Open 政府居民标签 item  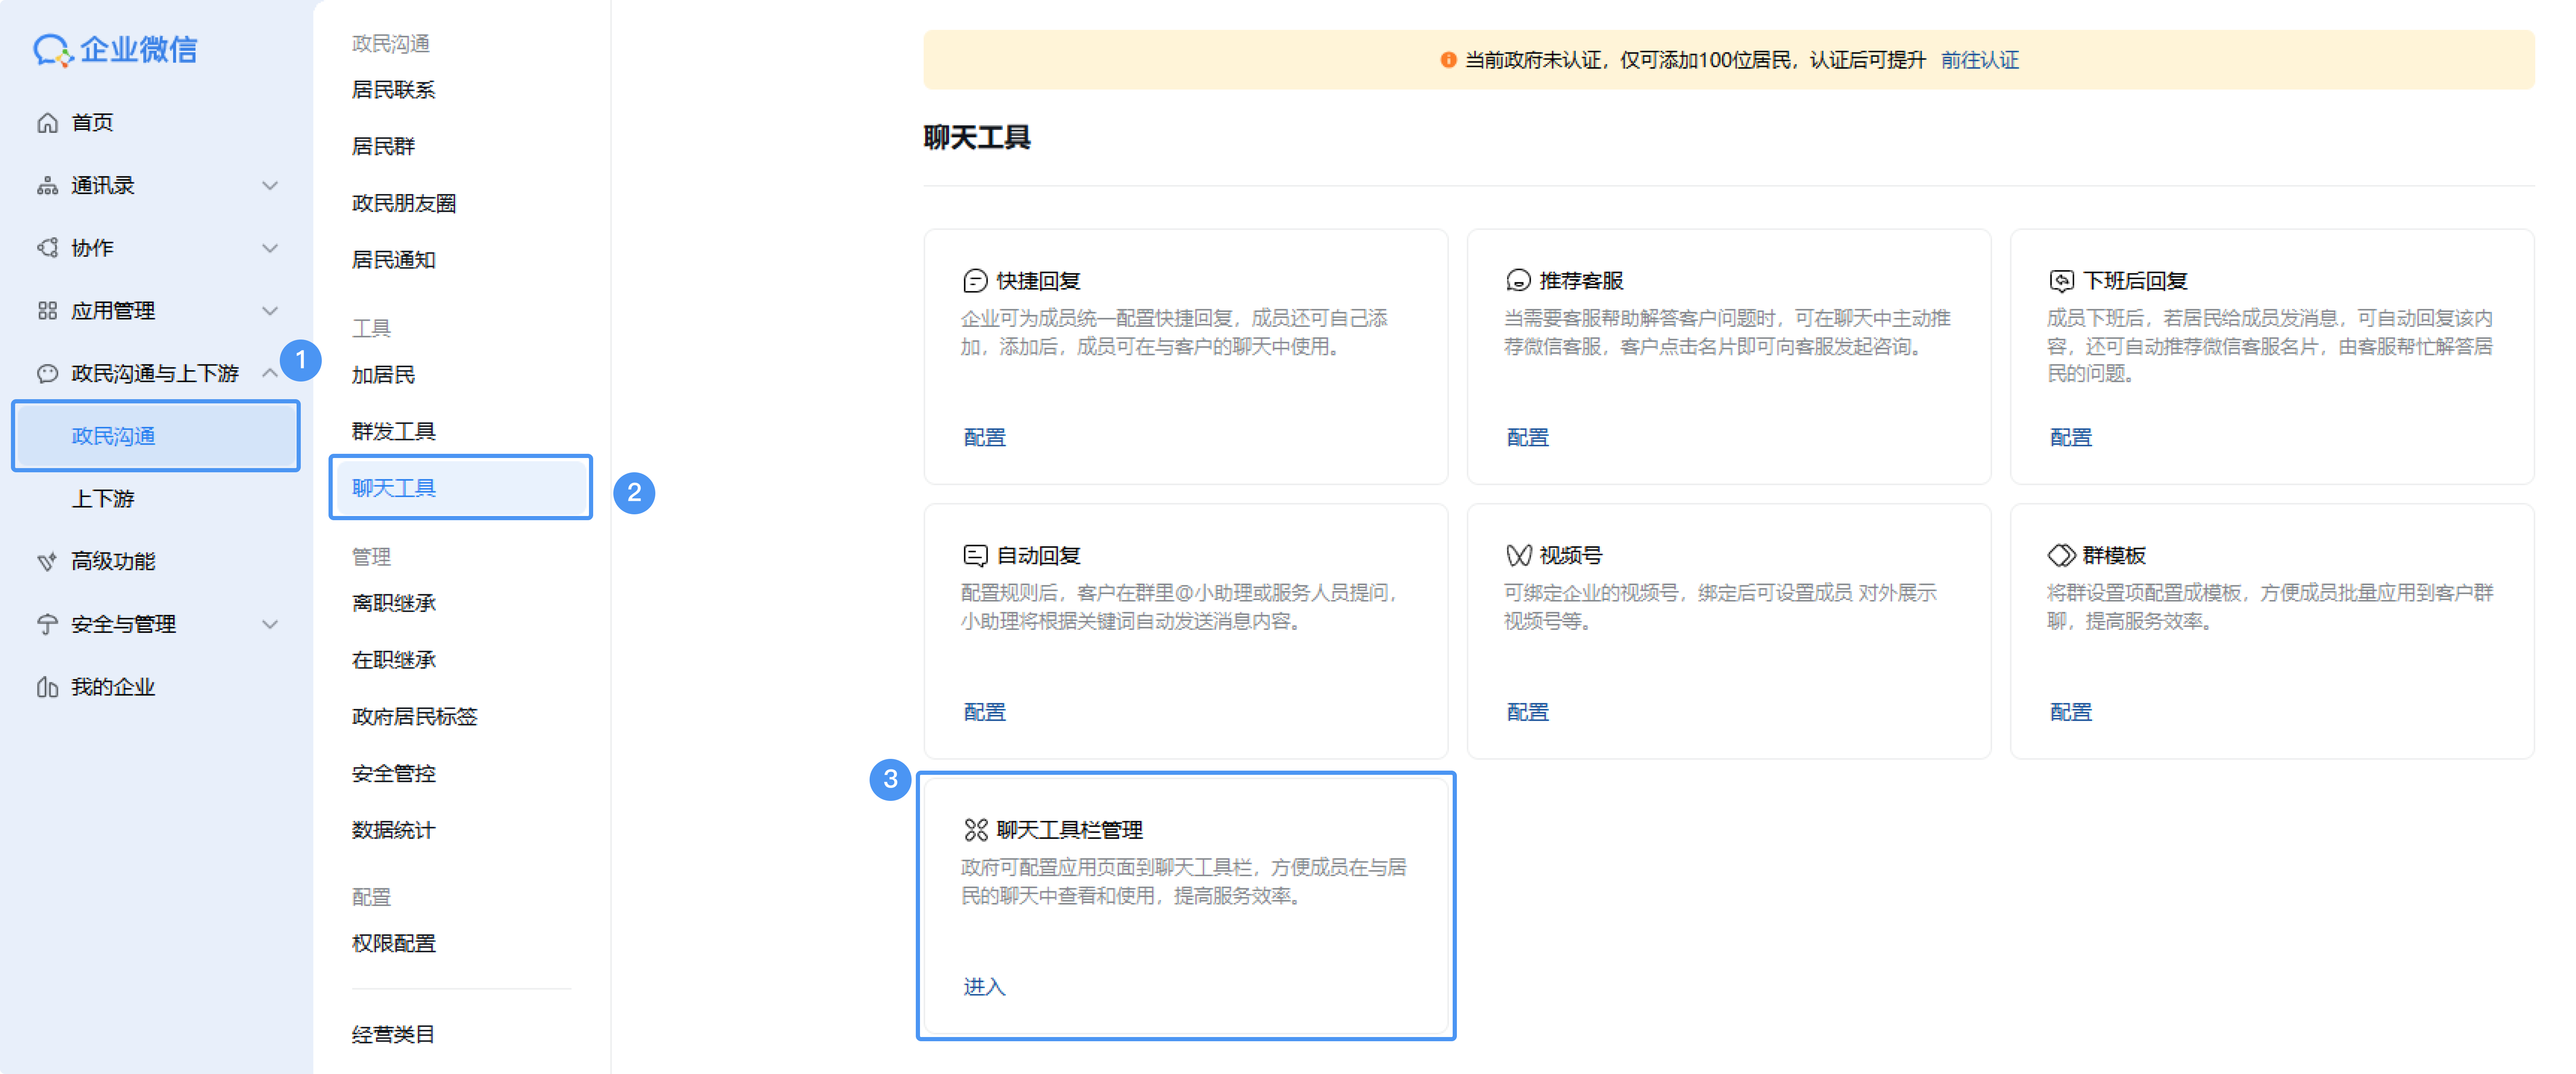pyautogui.click(x=414, y=717)
